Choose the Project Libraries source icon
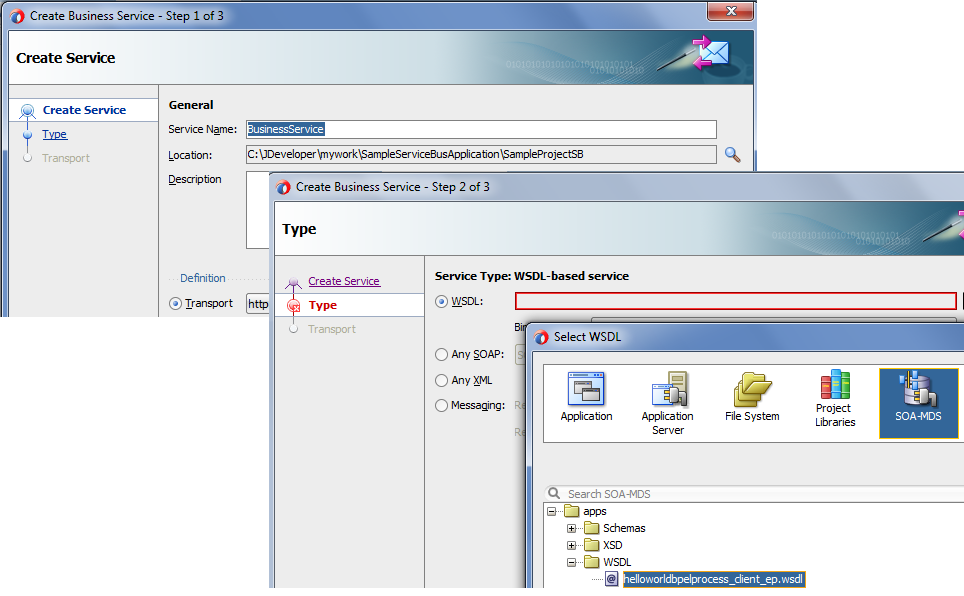The image size is (964, 596). pos(835,399)
